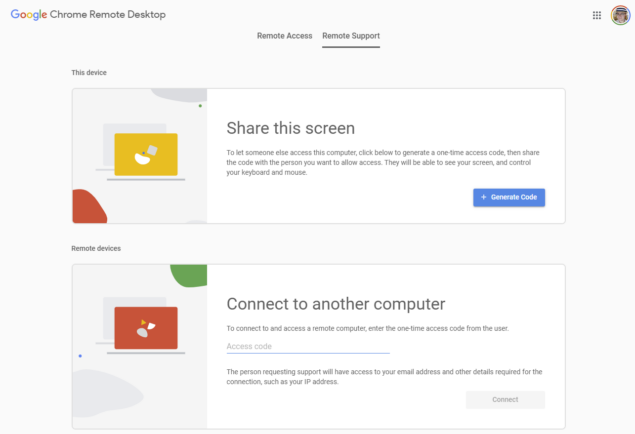Open the Google apps grid icon
Screen dimensions: 635x434
pos(597,15)
